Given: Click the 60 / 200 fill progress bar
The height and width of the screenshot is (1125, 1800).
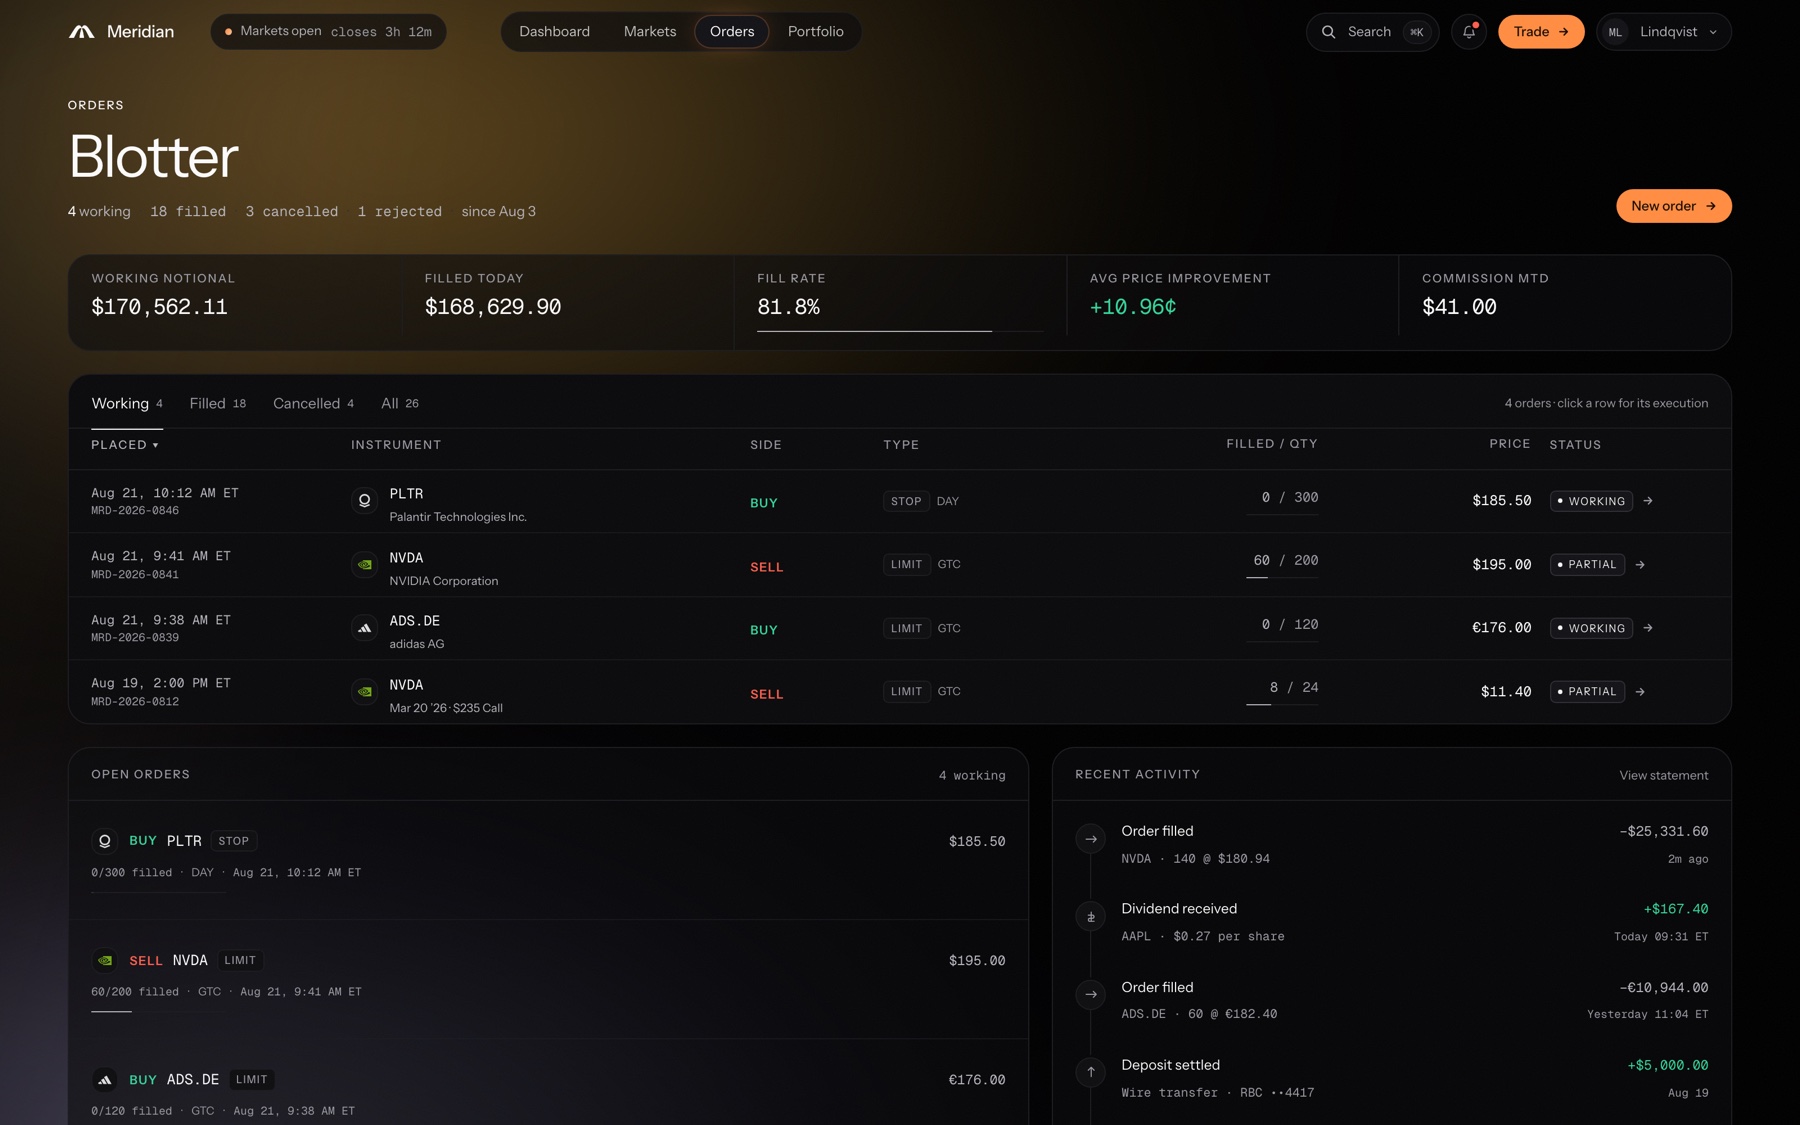Looking at the screenshot, I should [x=1282, y=578].
